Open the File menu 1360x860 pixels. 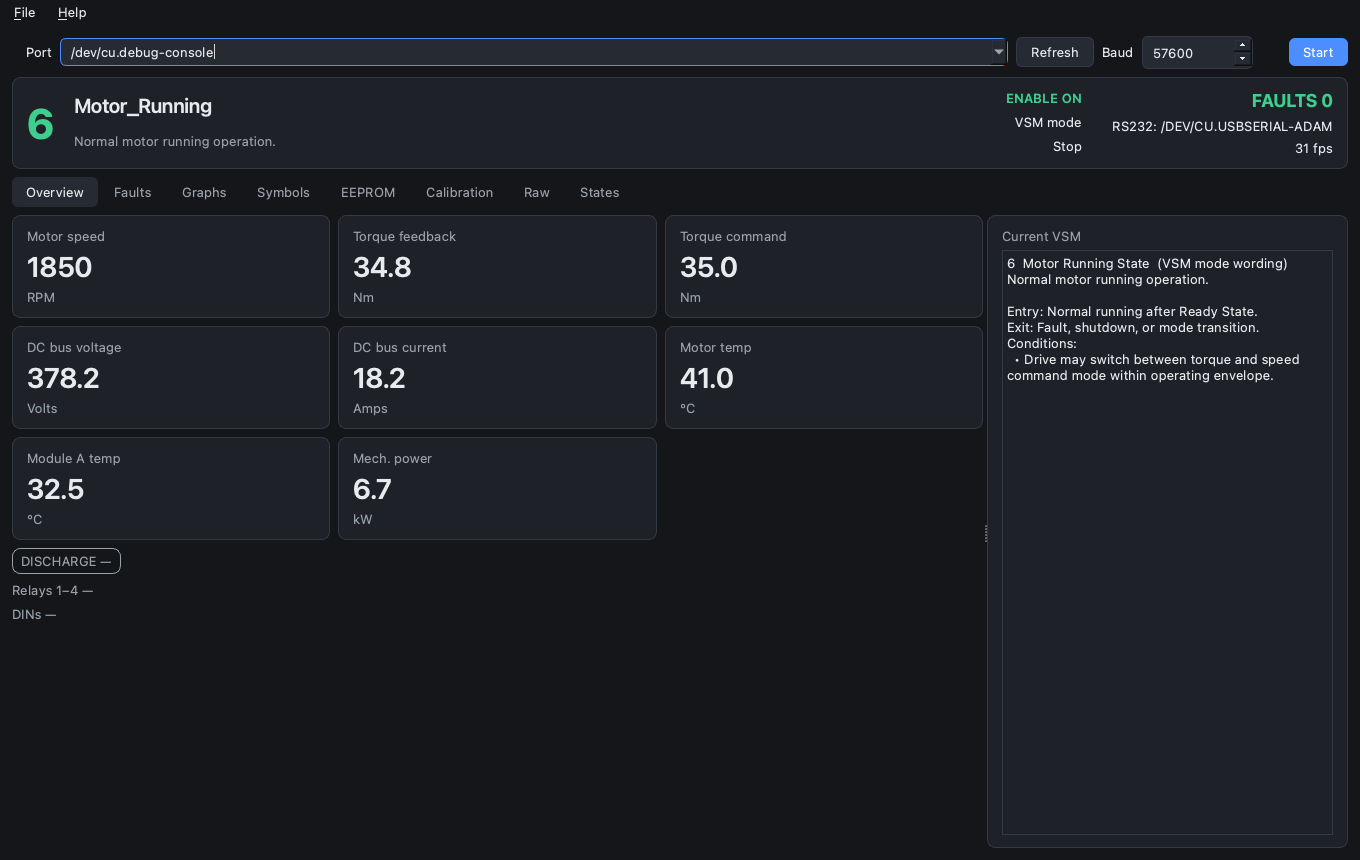click(x=24, y=12)
